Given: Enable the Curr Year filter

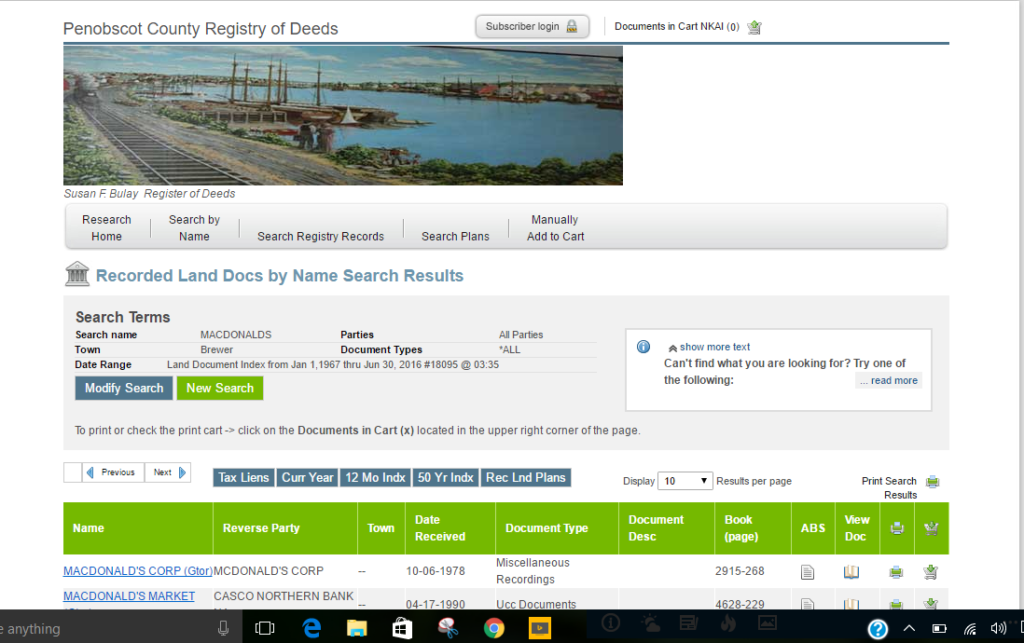Looking at the screenshot, I should tap(307, 477).
